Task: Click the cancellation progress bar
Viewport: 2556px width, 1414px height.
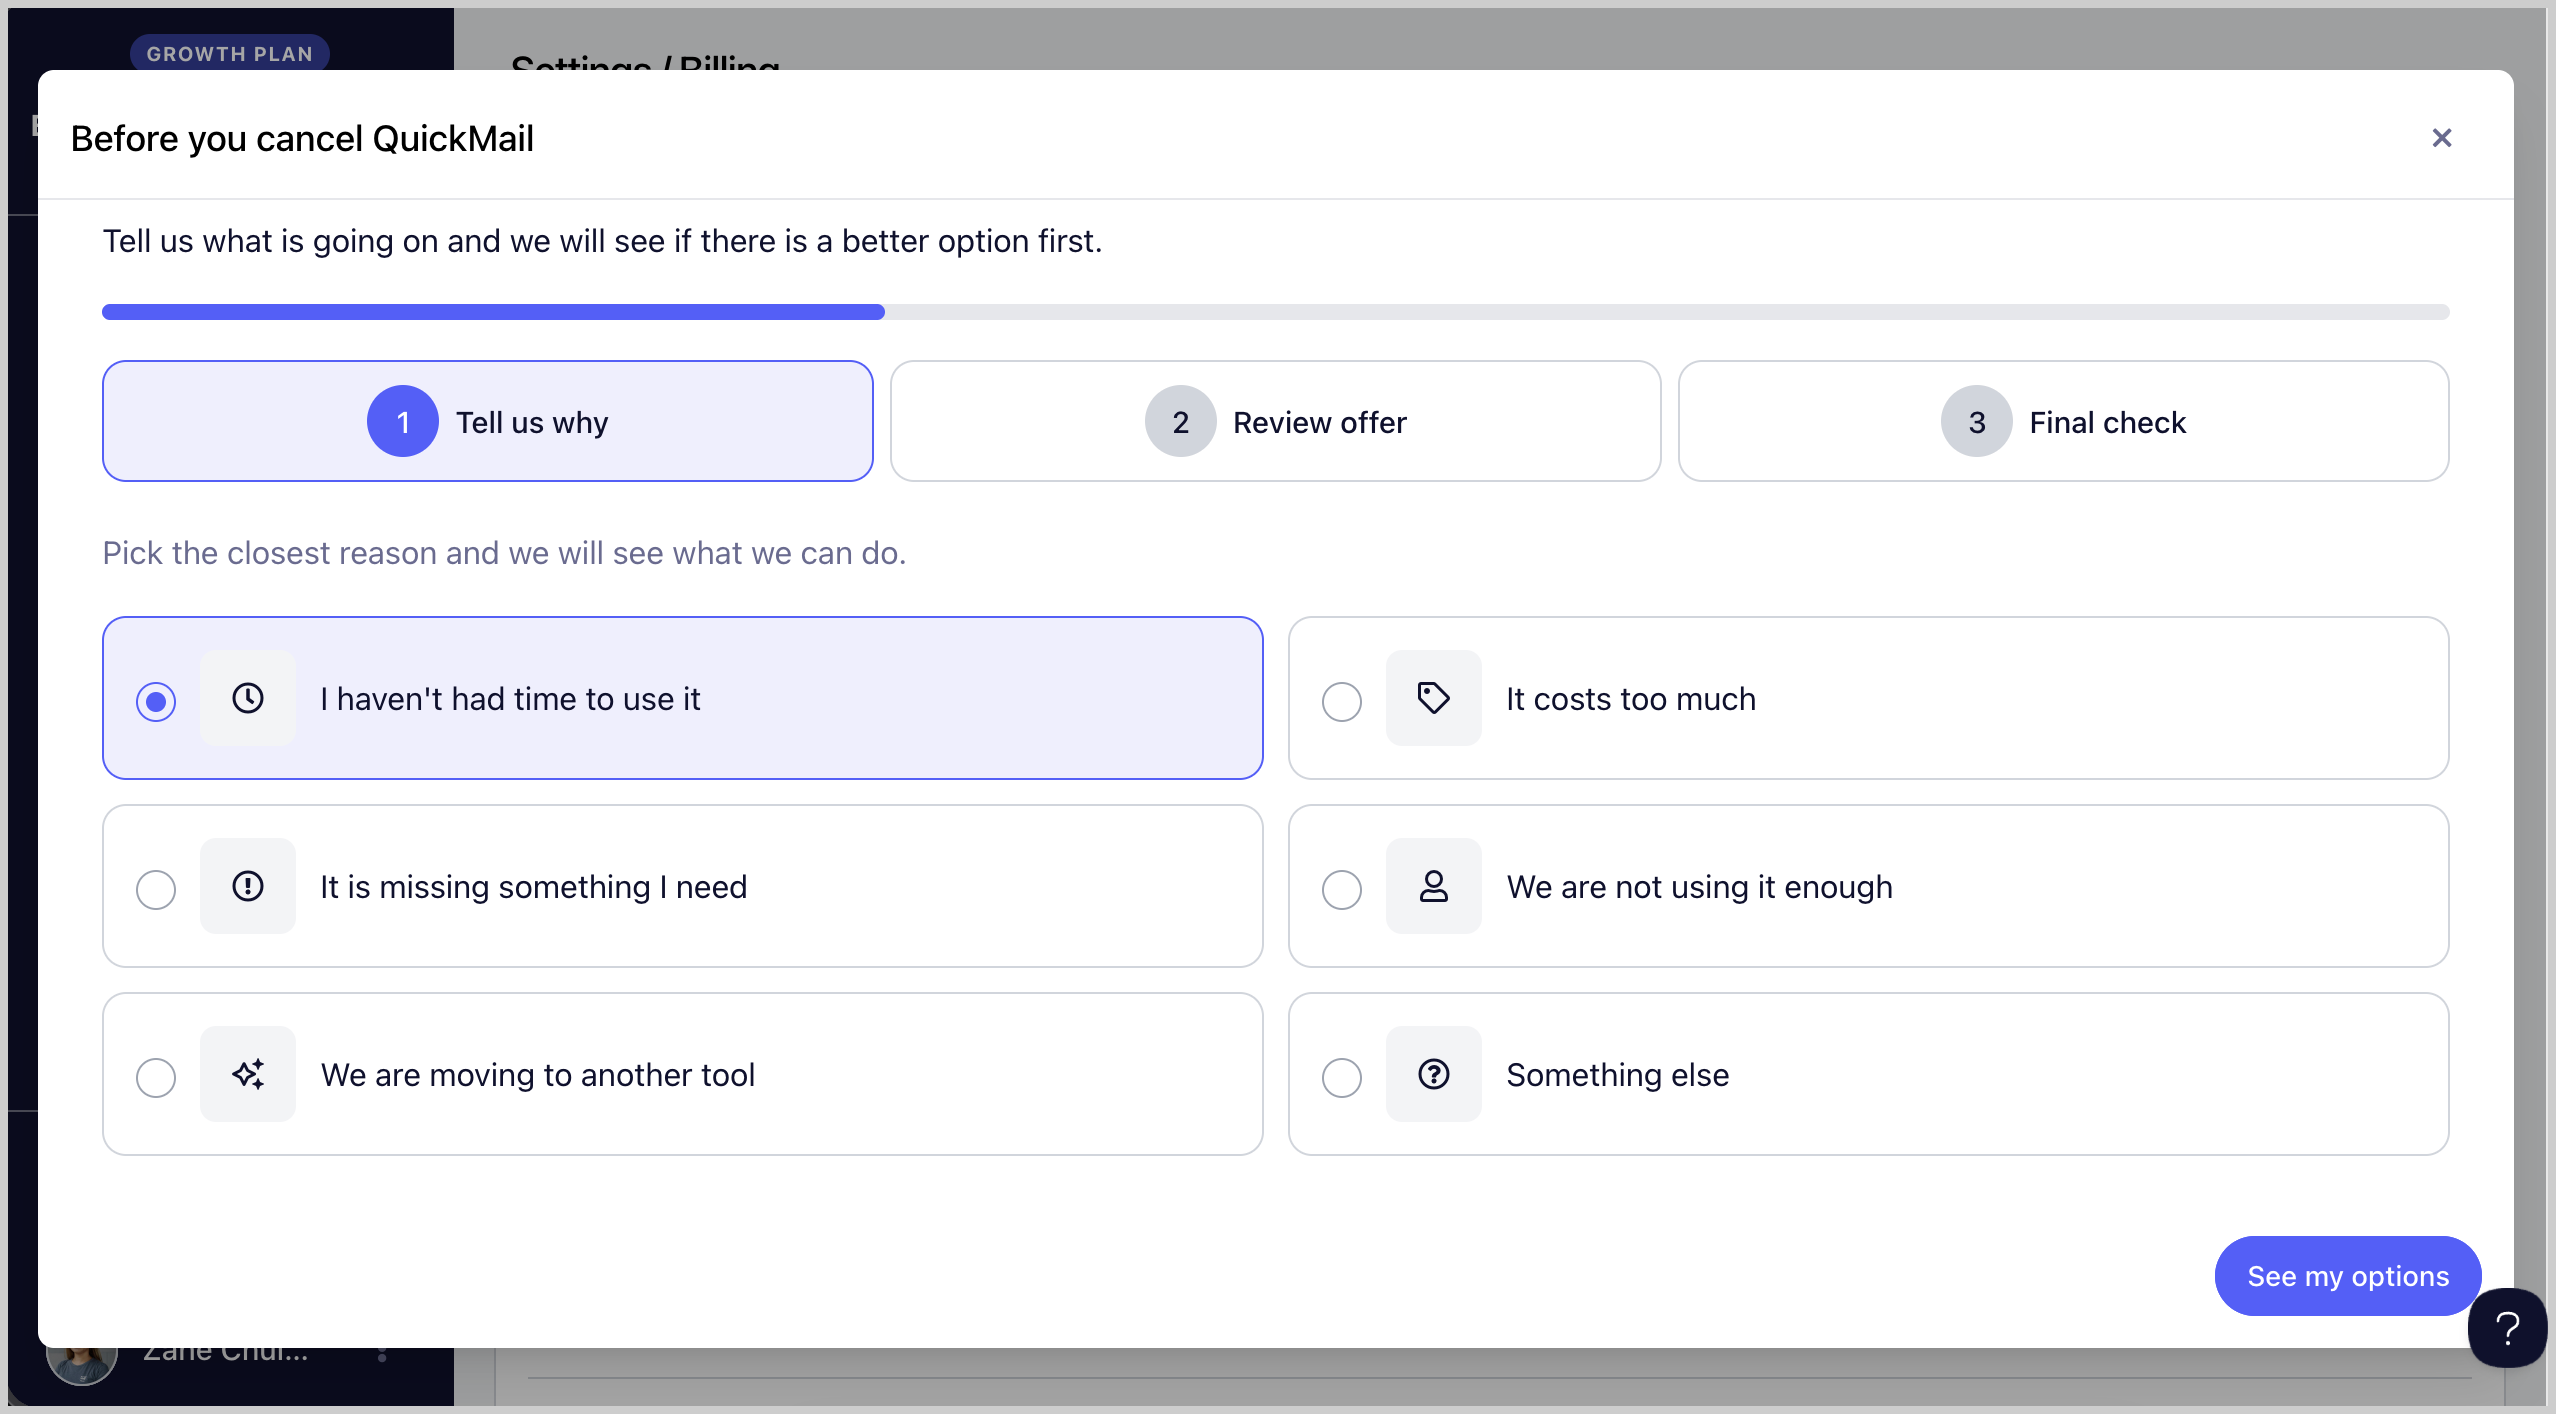Action: point(1276,312)
